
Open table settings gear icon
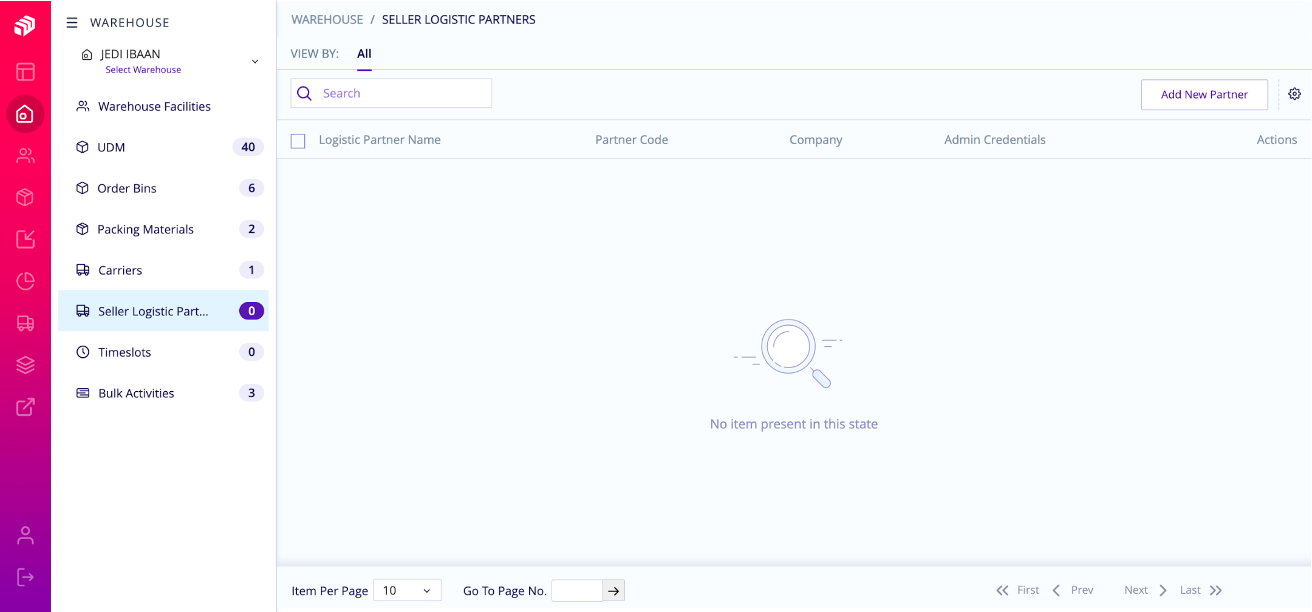pyautogui.click(x=1294, y=94)
